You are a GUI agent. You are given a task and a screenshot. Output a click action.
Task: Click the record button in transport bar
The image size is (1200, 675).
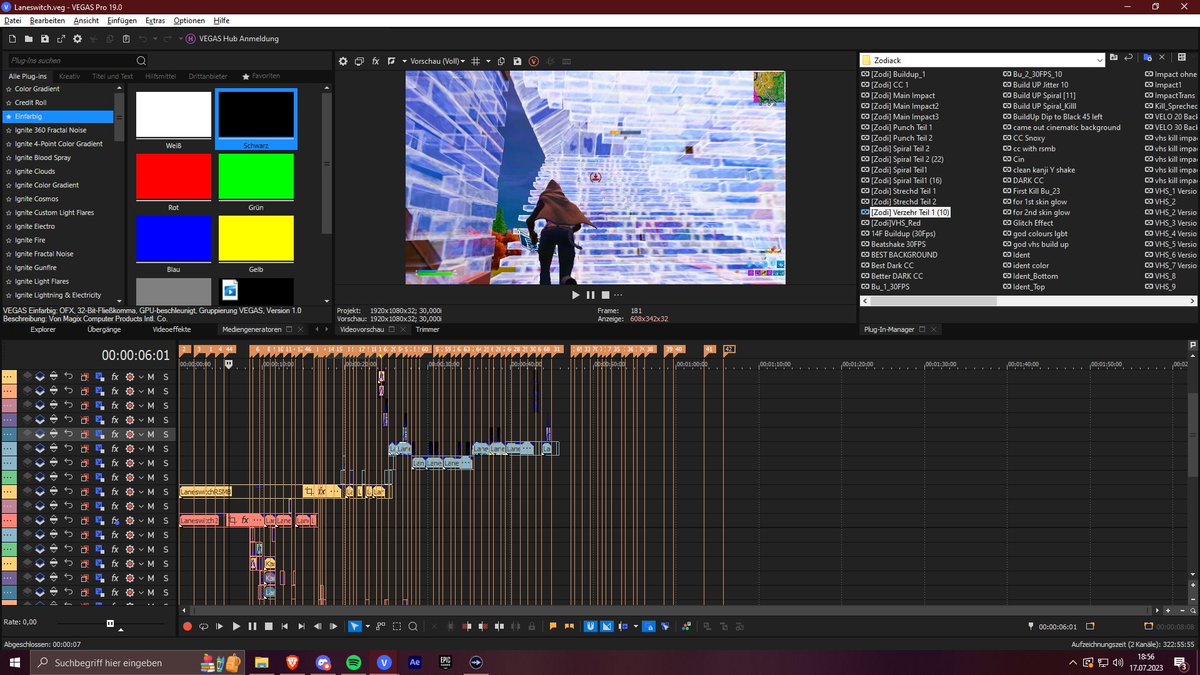pyautogui.click(x=187, y=626)
